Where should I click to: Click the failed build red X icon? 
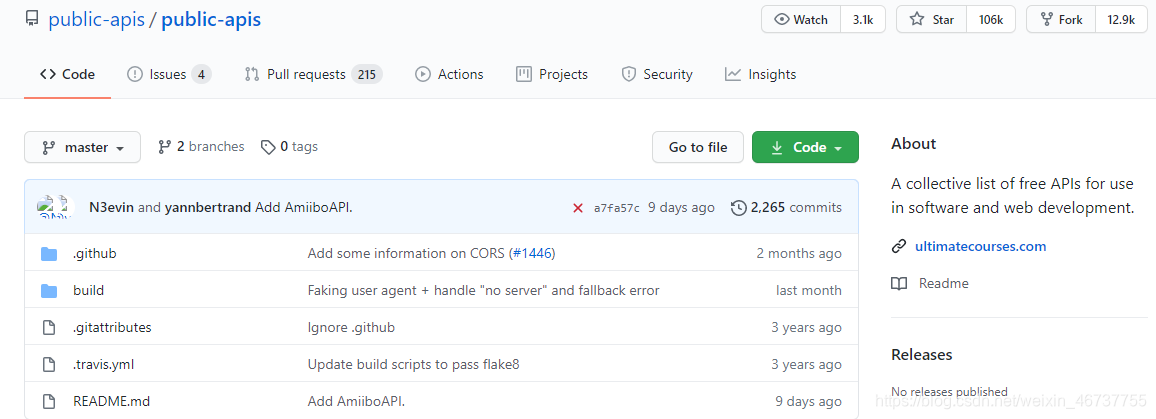click(x=578, y=208)
